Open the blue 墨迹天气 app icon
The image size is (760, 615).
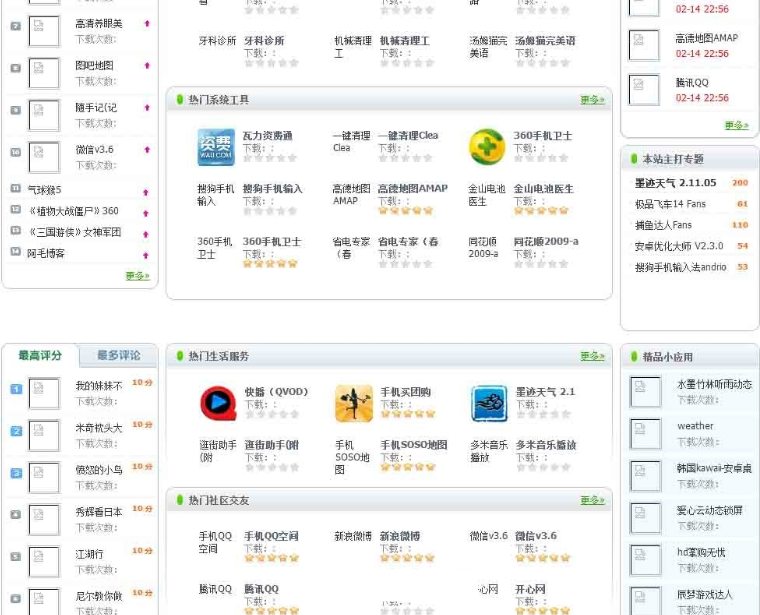pos(490,403)
